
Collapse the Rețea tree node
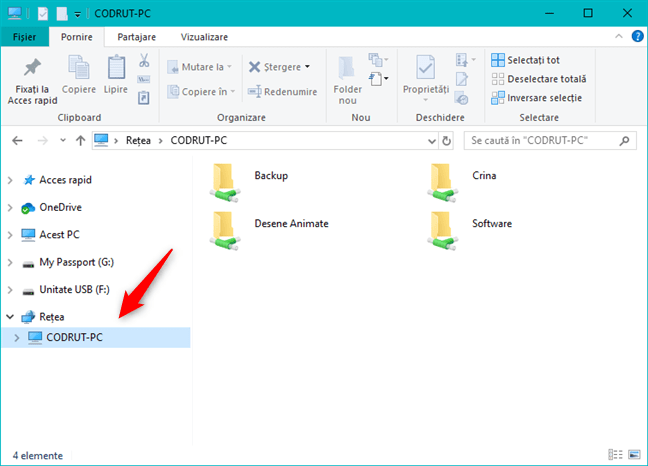[x=10, y=316]
